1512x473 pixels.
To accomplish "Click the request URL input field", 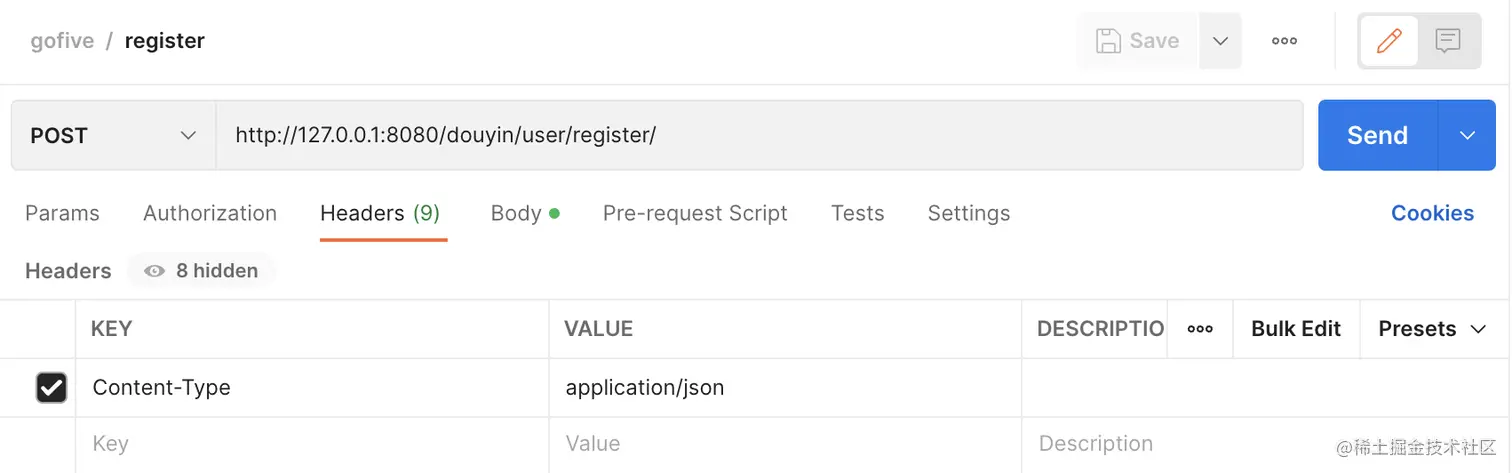I will click(760, 135).
